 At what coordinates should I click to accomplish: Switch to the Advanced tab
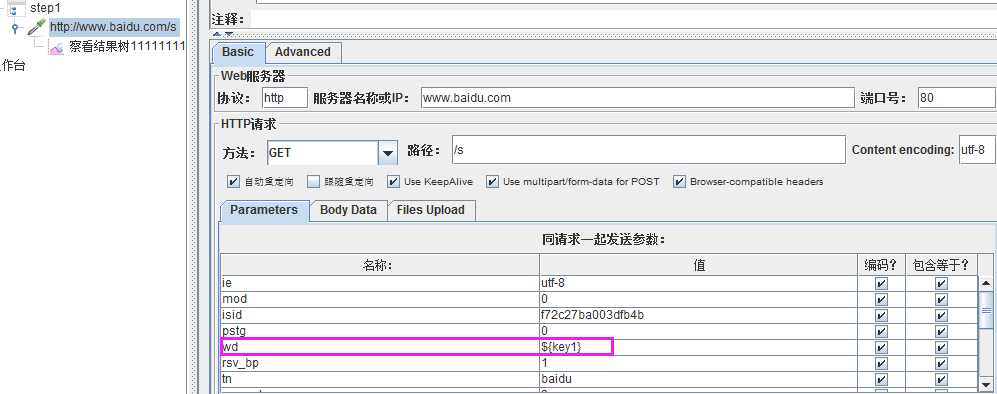[303, 52]
